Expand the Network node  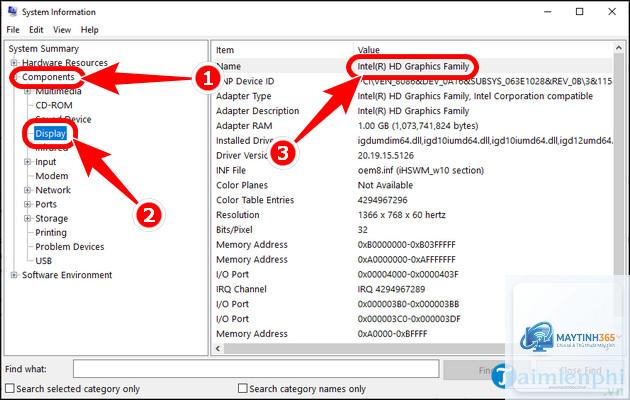coord(27,190)
